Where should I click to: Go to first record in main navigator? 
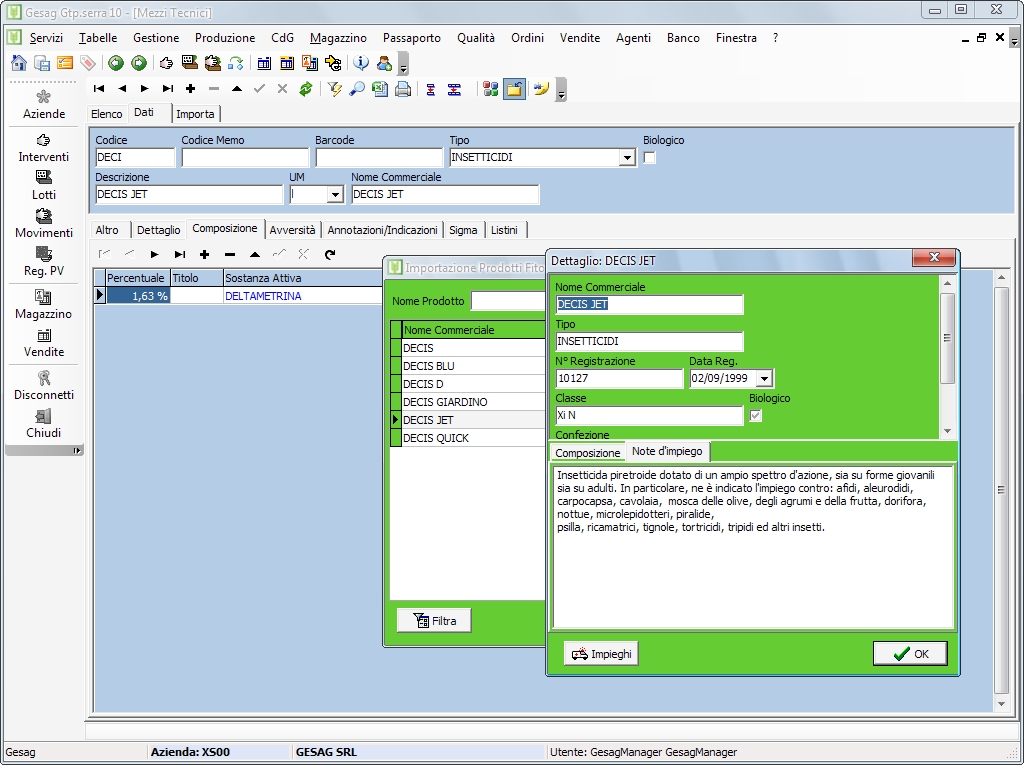(x=99, y=89)
